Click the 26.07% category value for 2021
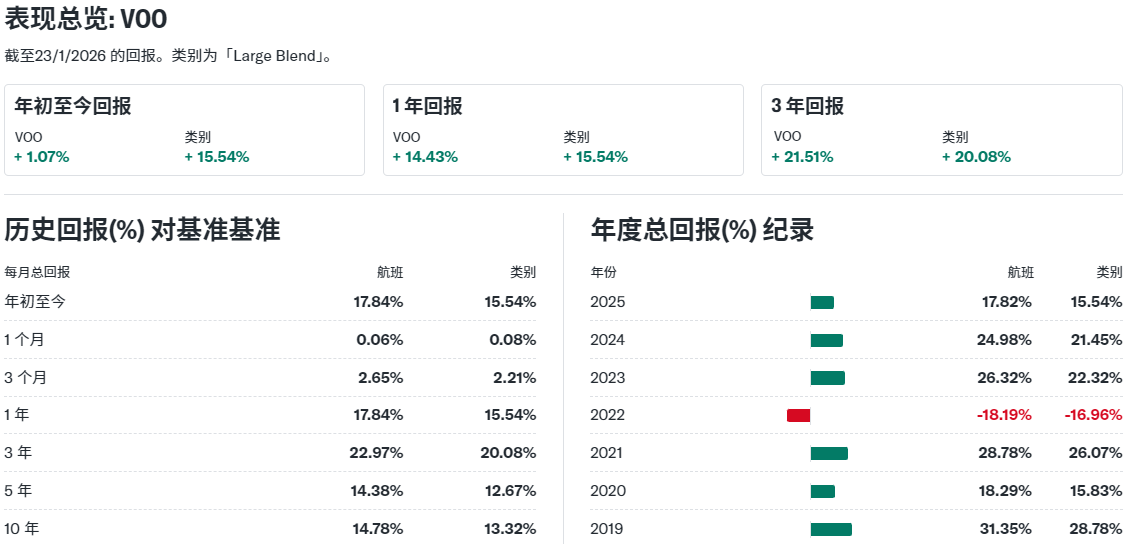 point(1095,453)
